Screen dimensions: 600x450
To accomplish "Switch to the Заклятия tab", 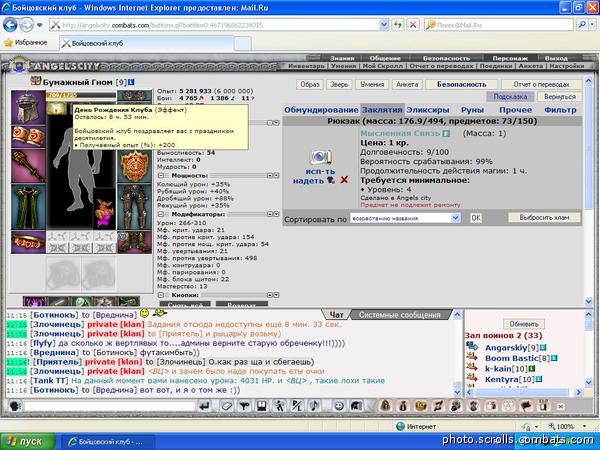I will pyautogui.click(x=382, y=110).
